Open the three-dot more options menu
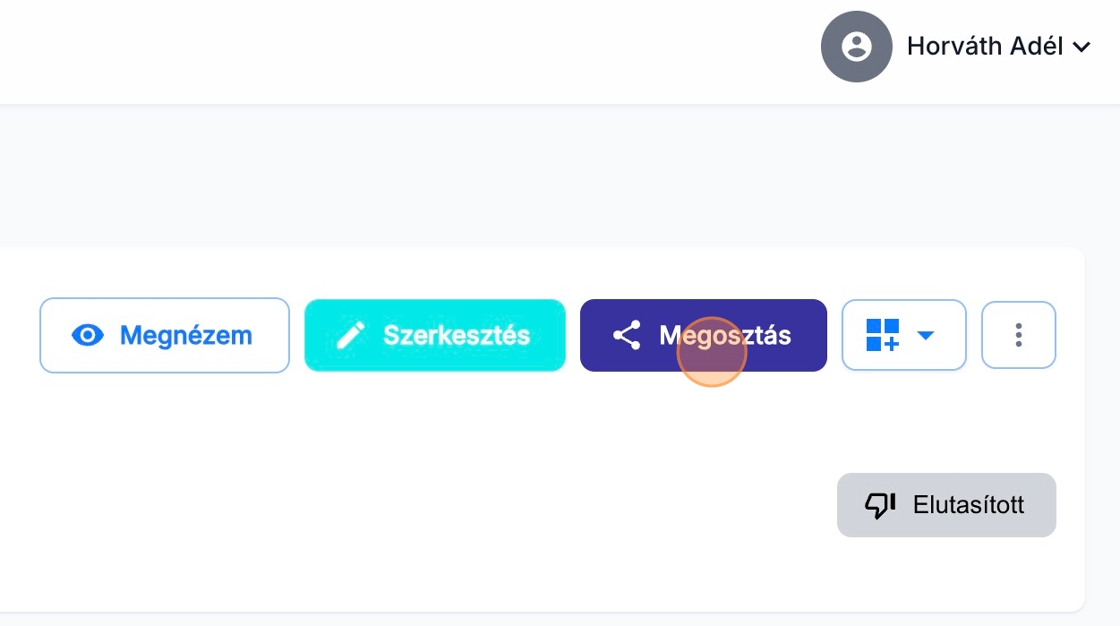The image size is (1120, 626). coord(1018,335)
